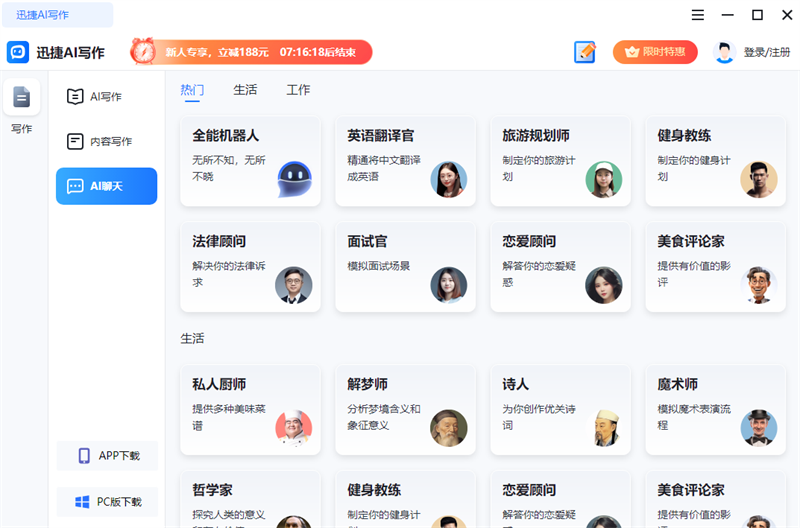Click the phone icon beside APP下载

(x=84, y=456)
